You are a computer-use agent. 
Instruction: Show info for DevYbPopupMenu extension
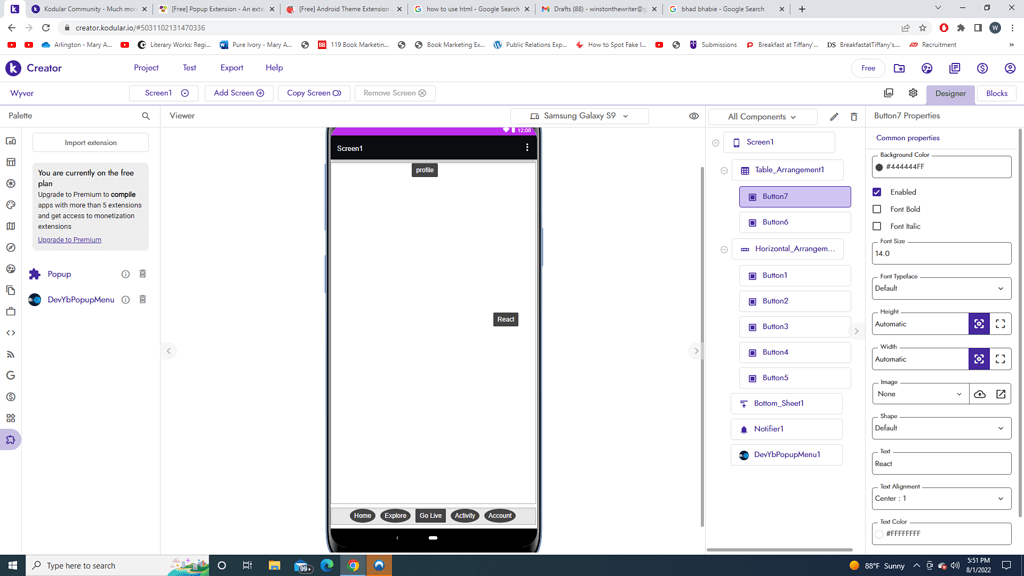pyautogui.click(x=125, y=300)
